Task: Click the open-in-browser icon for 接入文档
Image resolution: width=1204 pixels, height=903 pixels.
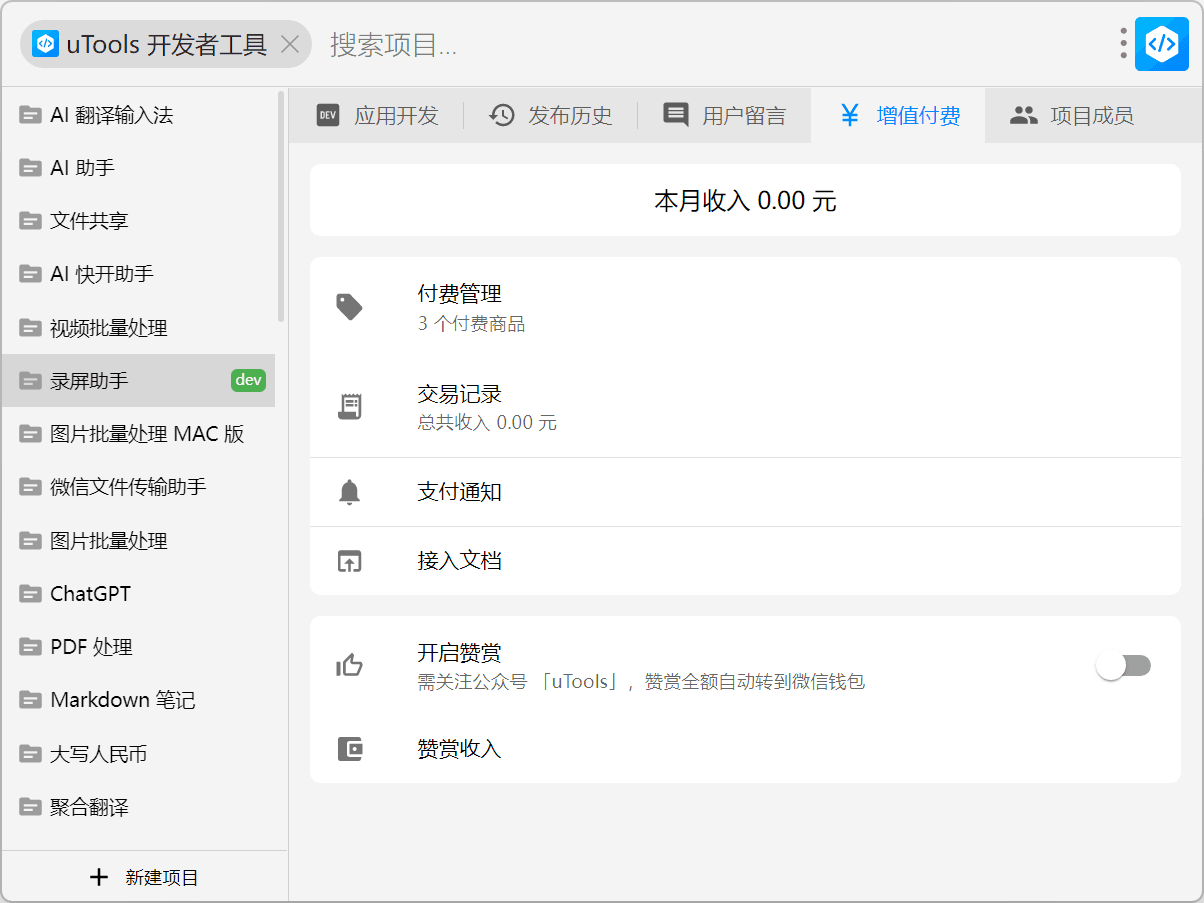Action: coord(349,561)
